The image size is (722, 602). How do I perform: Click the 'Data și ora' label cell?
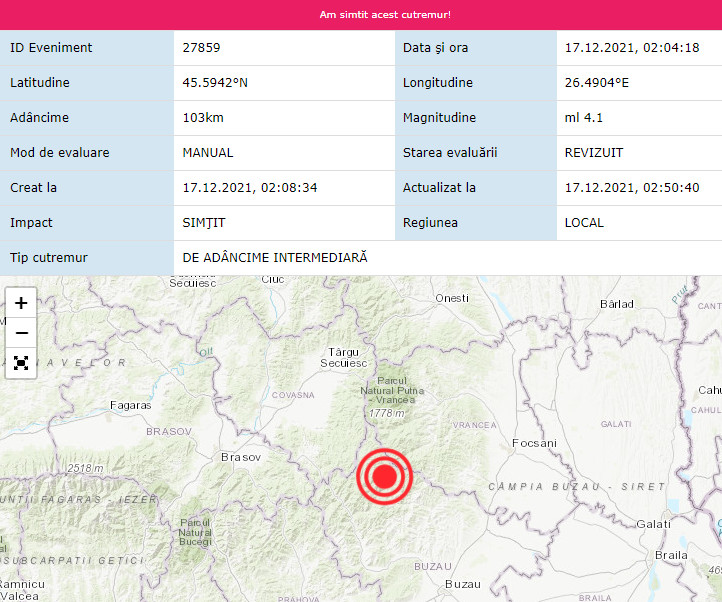coord(435,47)
